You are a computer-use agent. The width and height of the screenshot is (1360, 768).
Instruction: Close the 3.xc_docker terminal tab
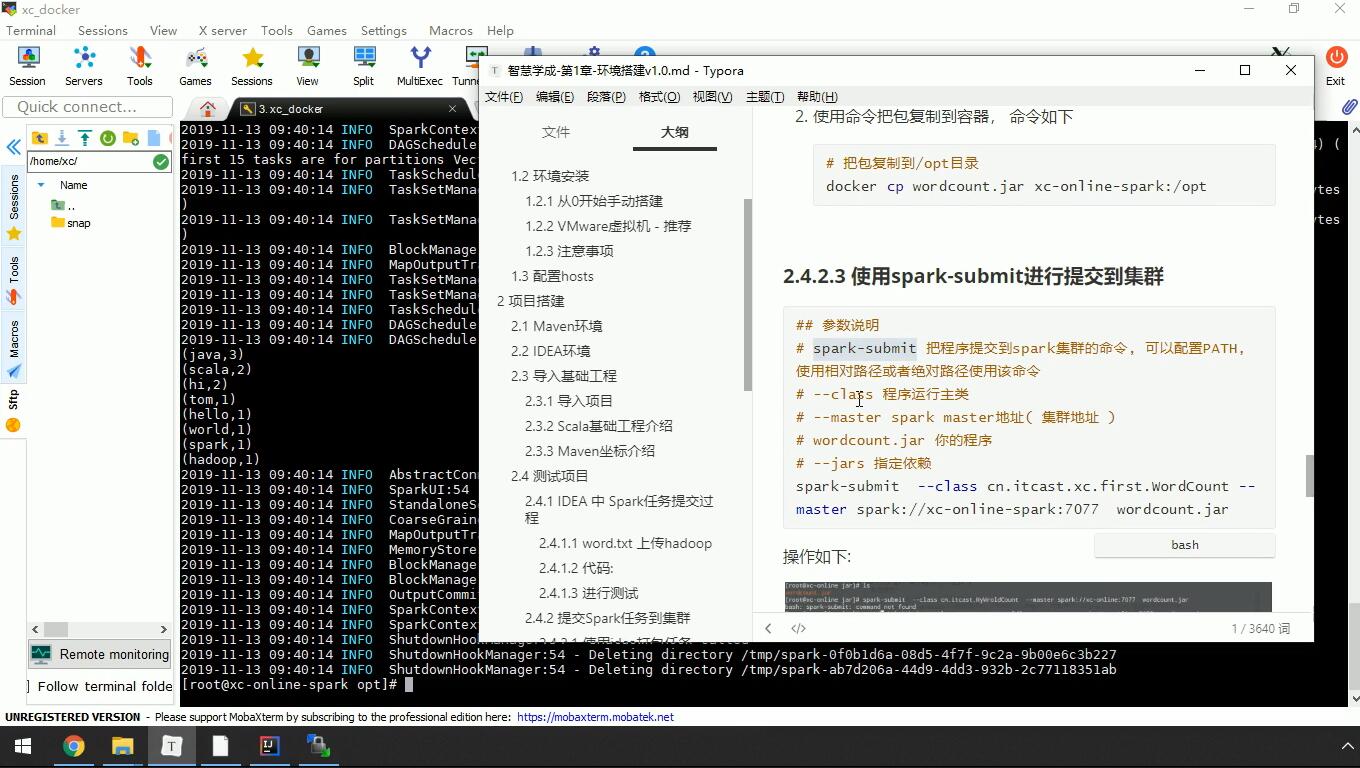click(x=452, y=108)
